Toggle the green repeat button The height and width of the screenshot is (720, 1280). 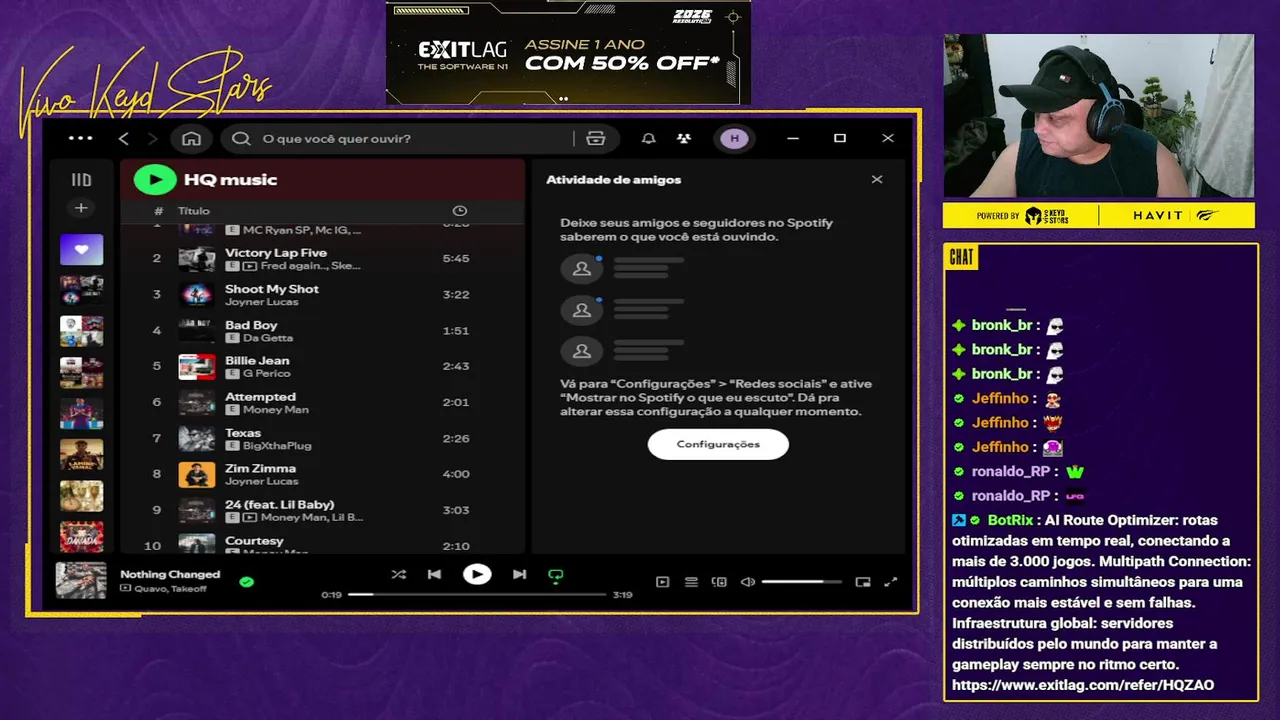[556, 575]
